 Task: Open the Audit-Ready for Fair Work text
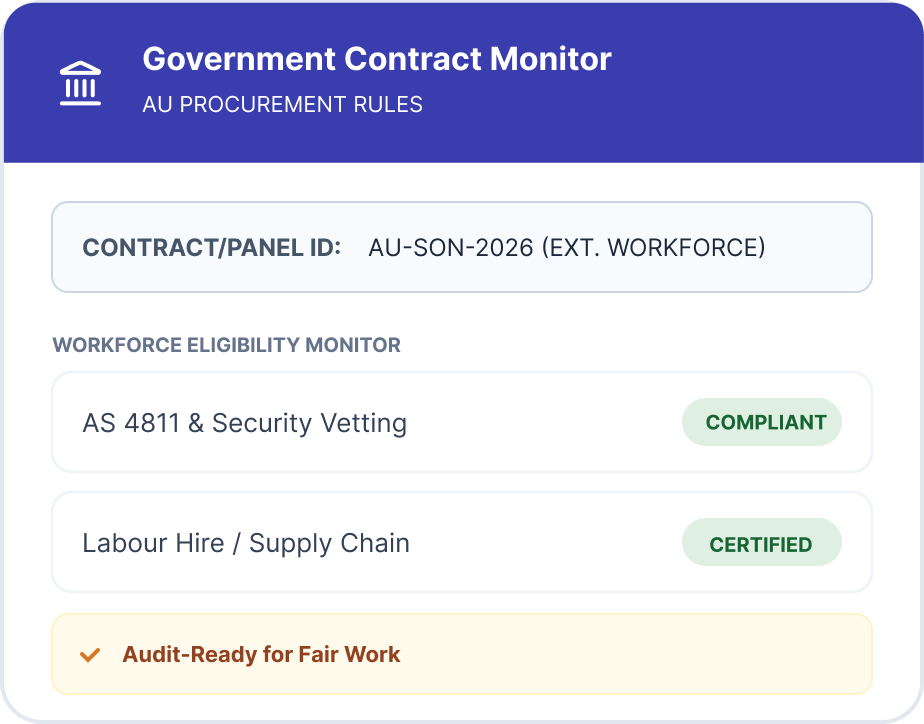(261, 655)
